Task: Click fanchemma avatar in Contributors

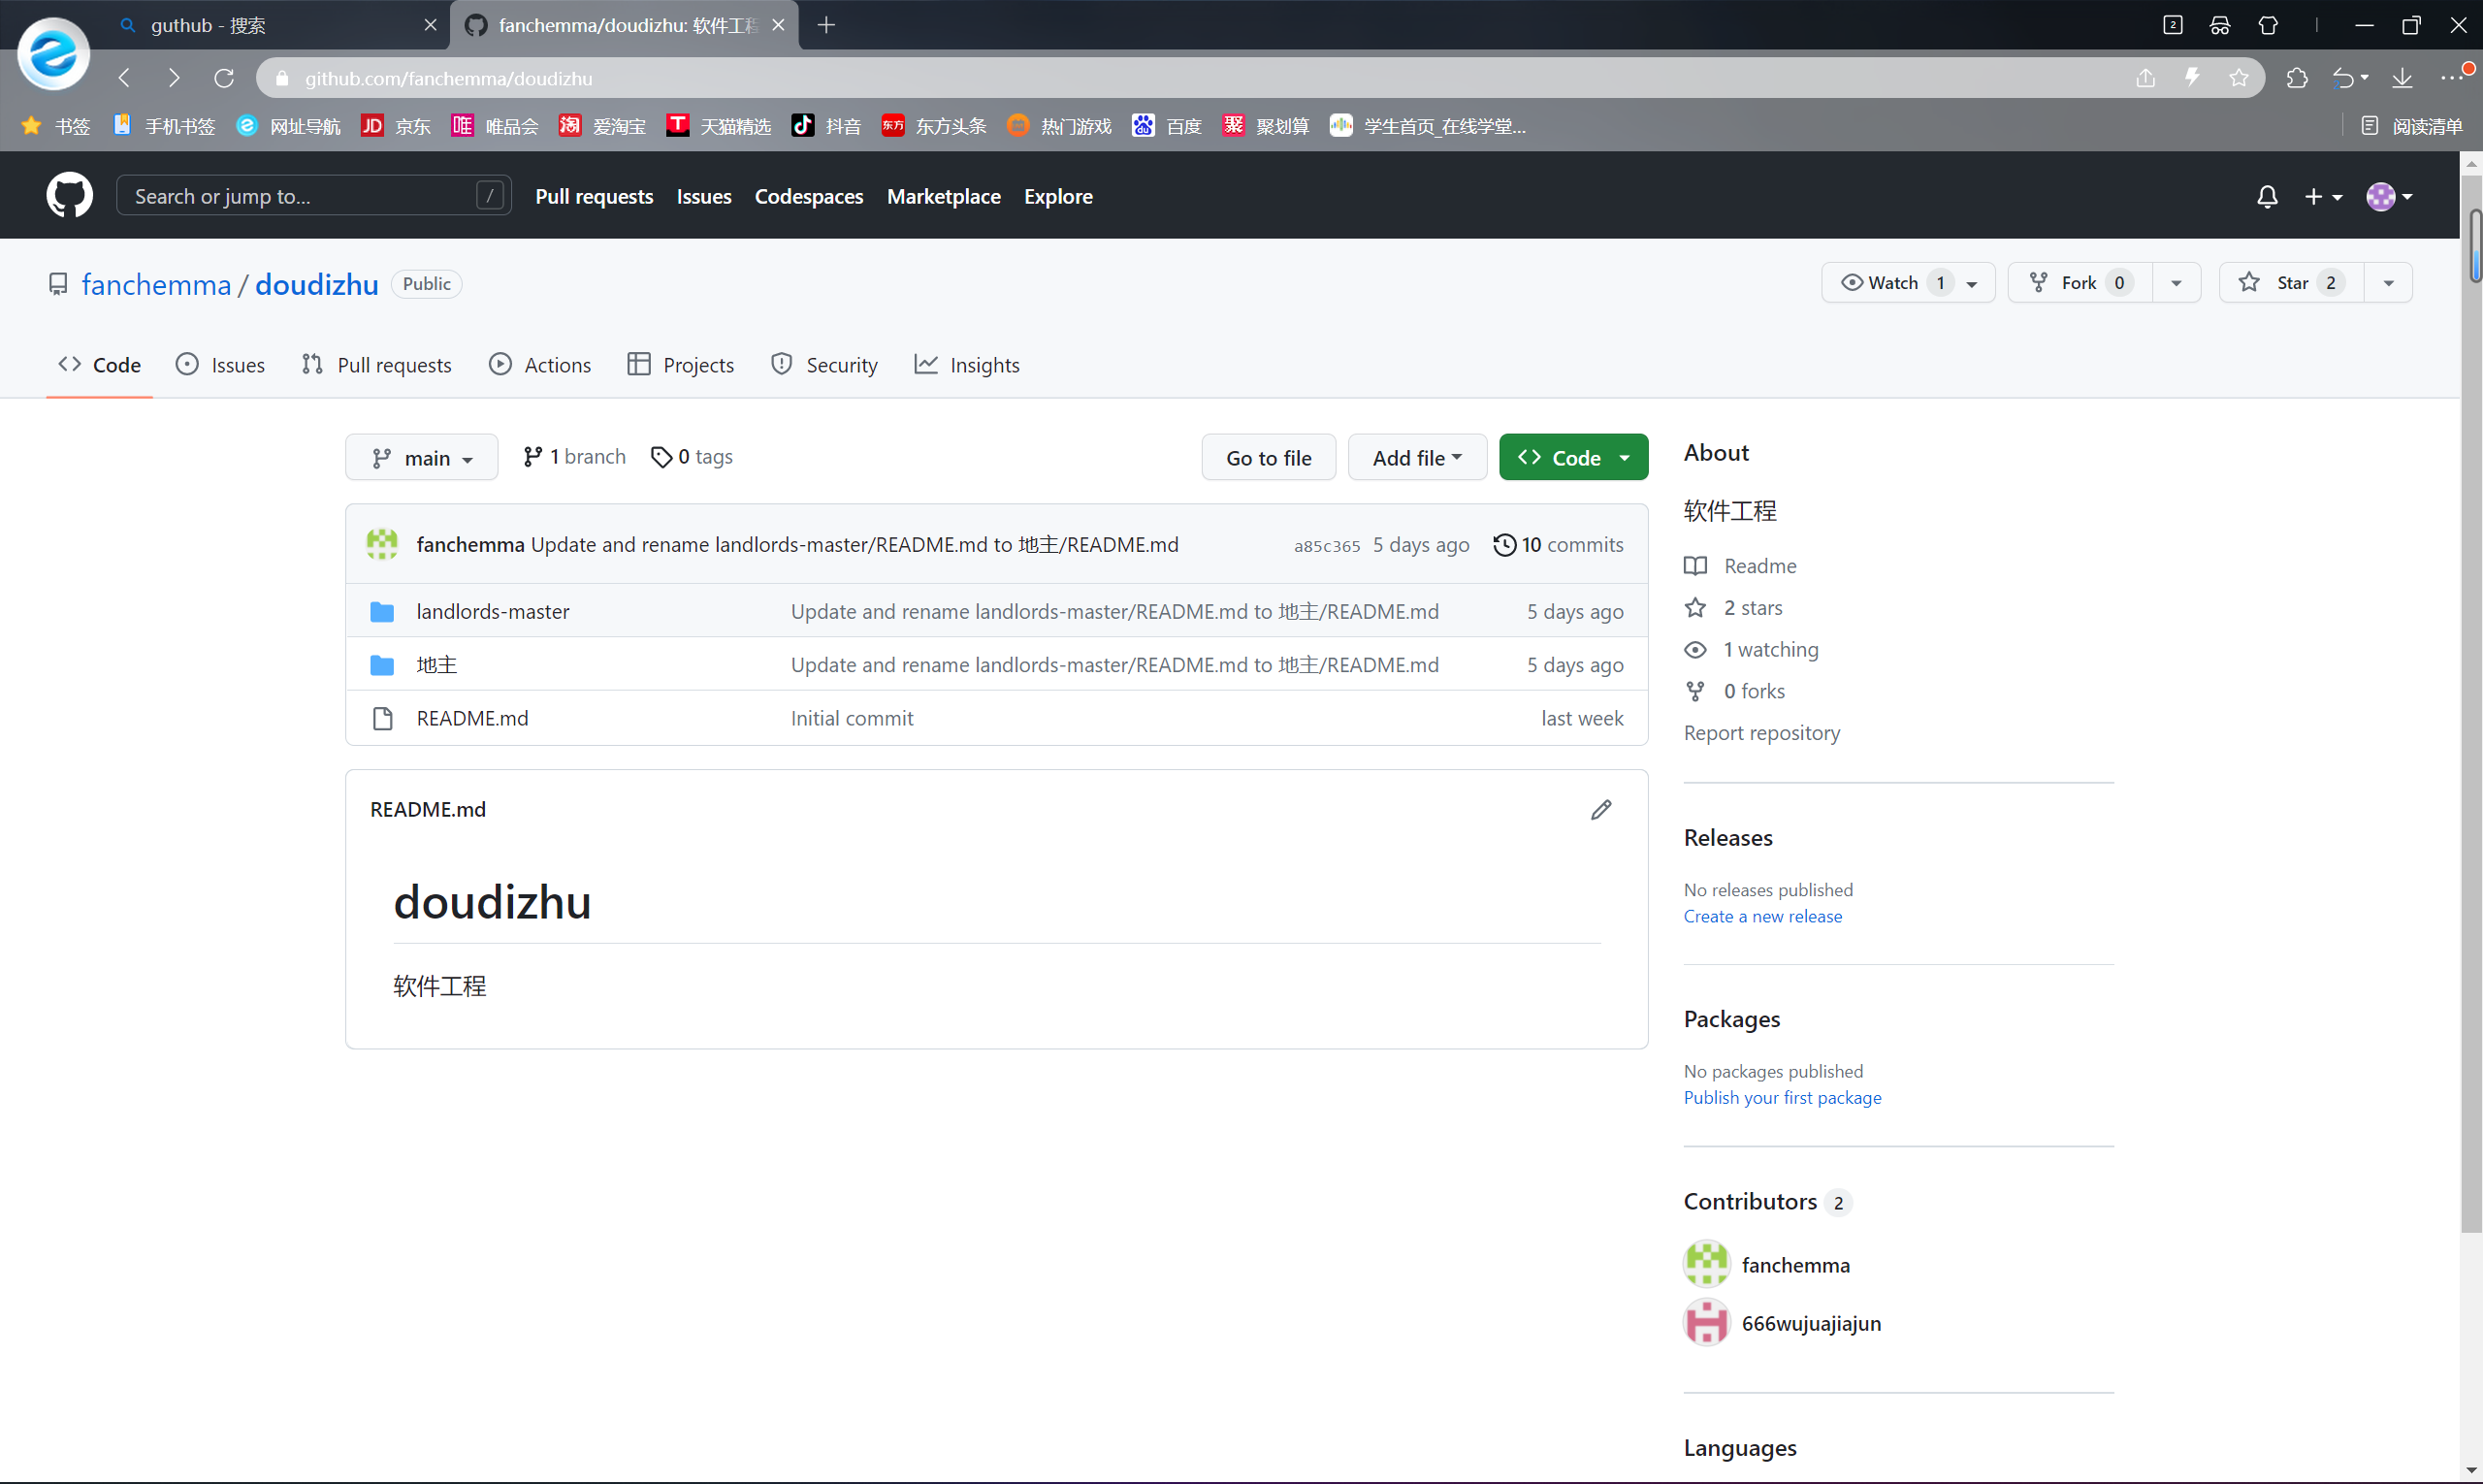Action: click(1706, 1264)
